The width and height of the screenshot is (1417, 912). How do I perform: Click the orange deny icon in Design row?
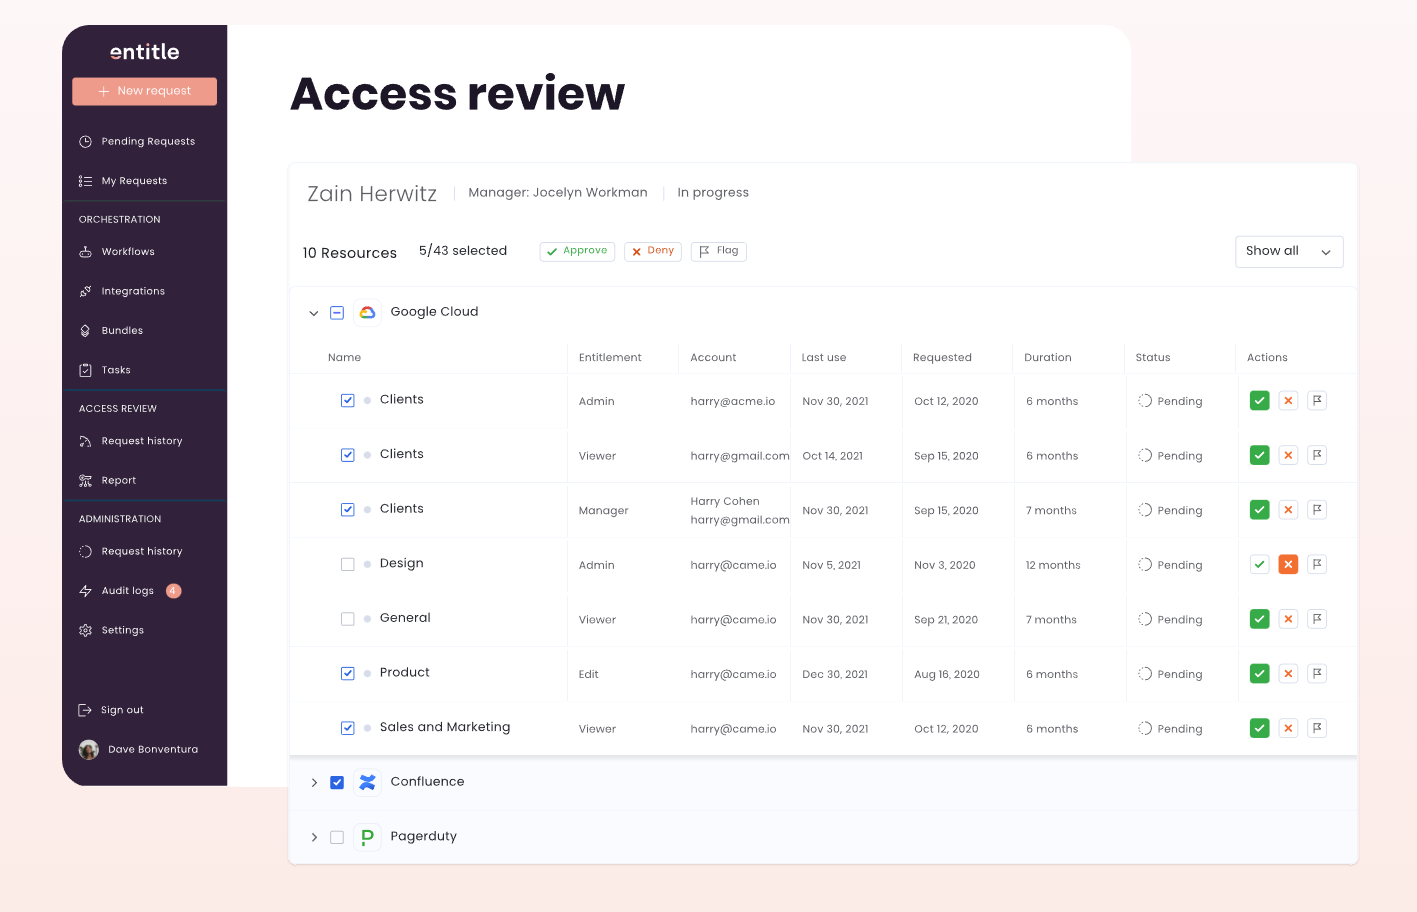(1289, 565)
